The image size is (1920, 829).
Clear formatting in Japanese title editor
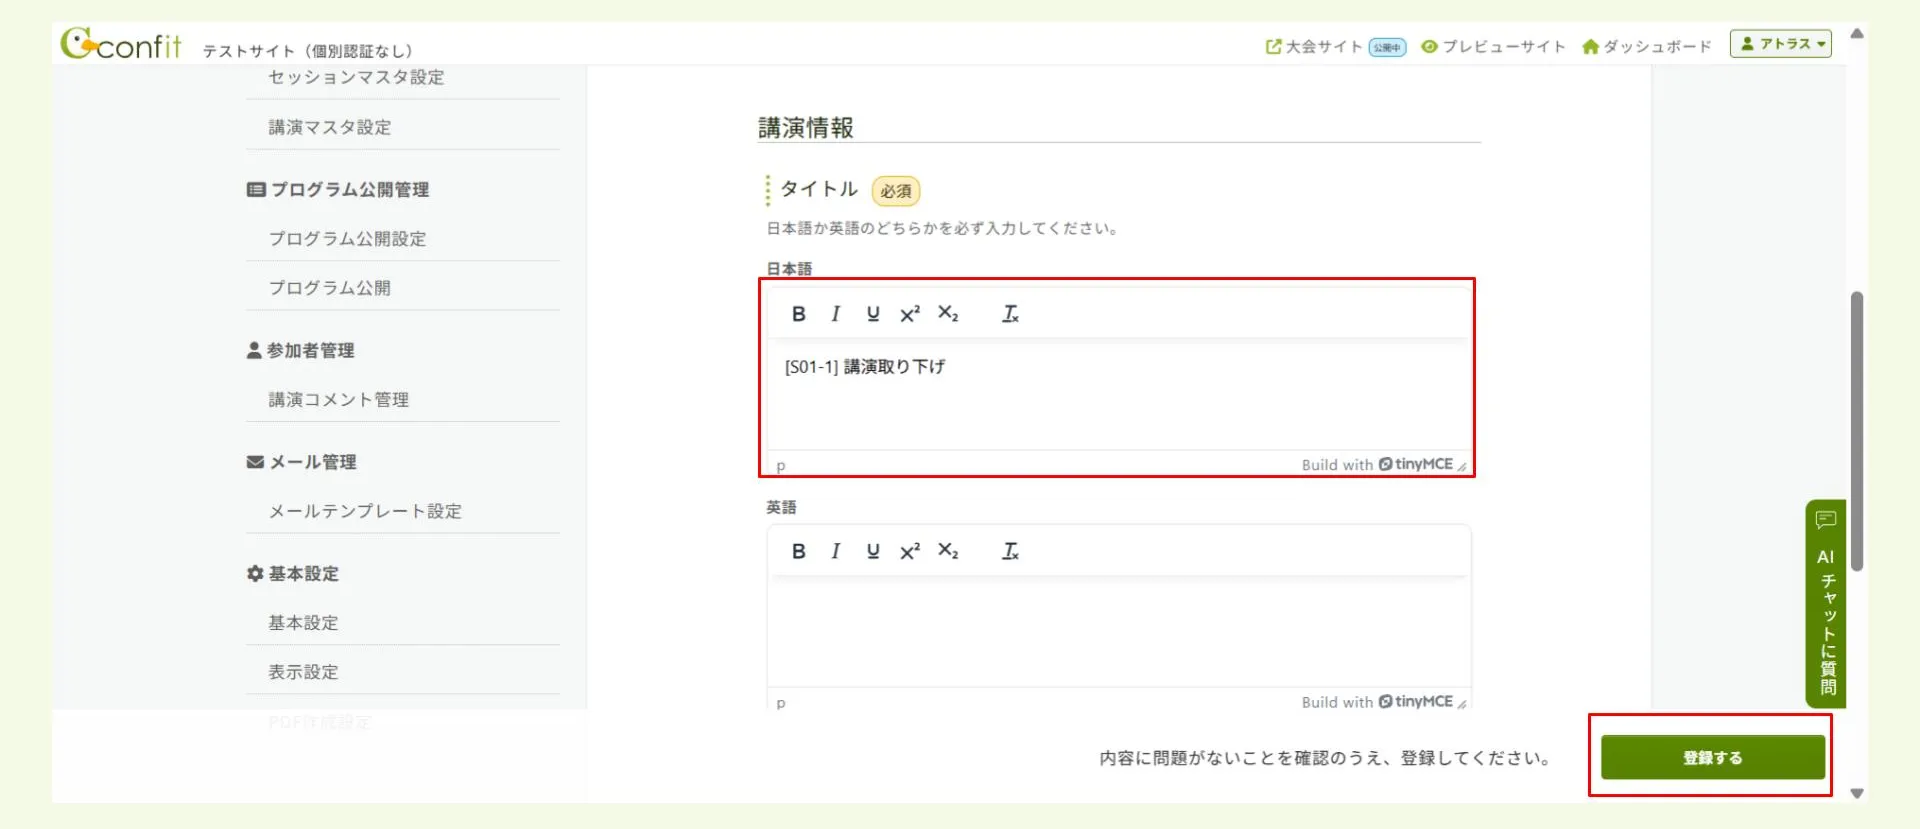coord(1010,314)
